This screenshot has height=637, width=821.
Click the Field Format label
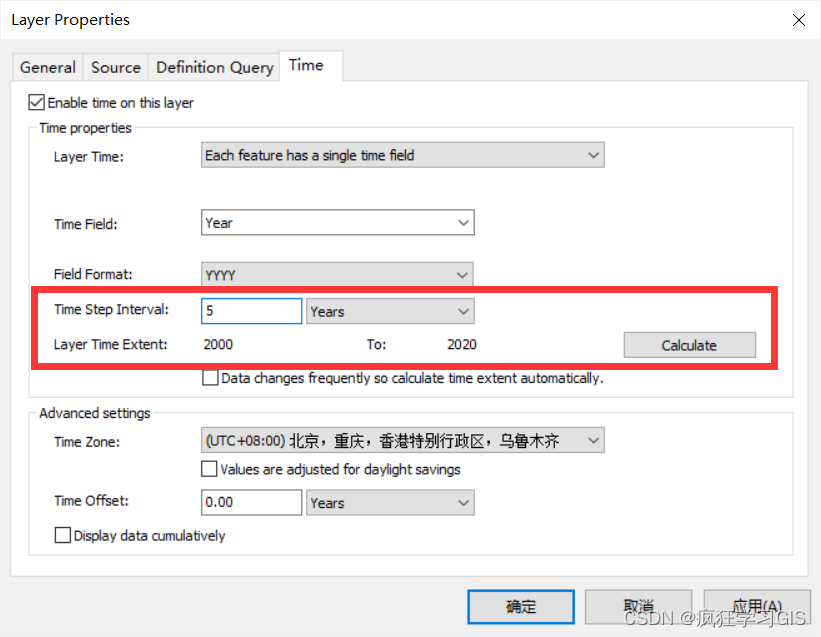click(93, 274)
